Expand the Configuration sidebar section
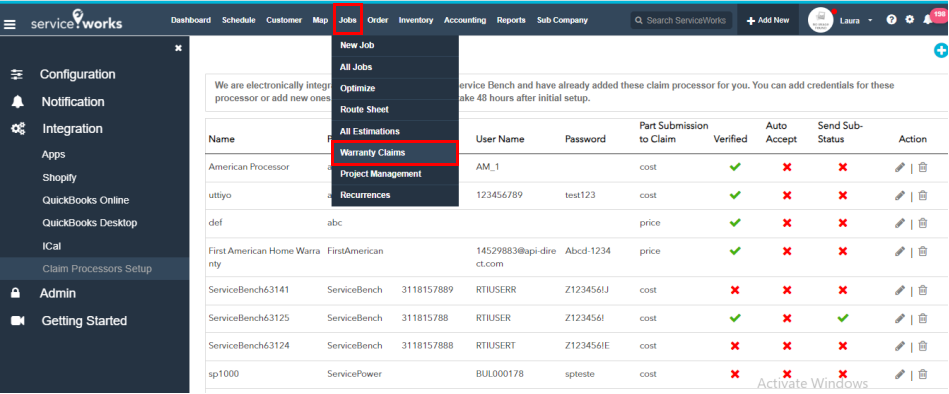 (77, 74)
